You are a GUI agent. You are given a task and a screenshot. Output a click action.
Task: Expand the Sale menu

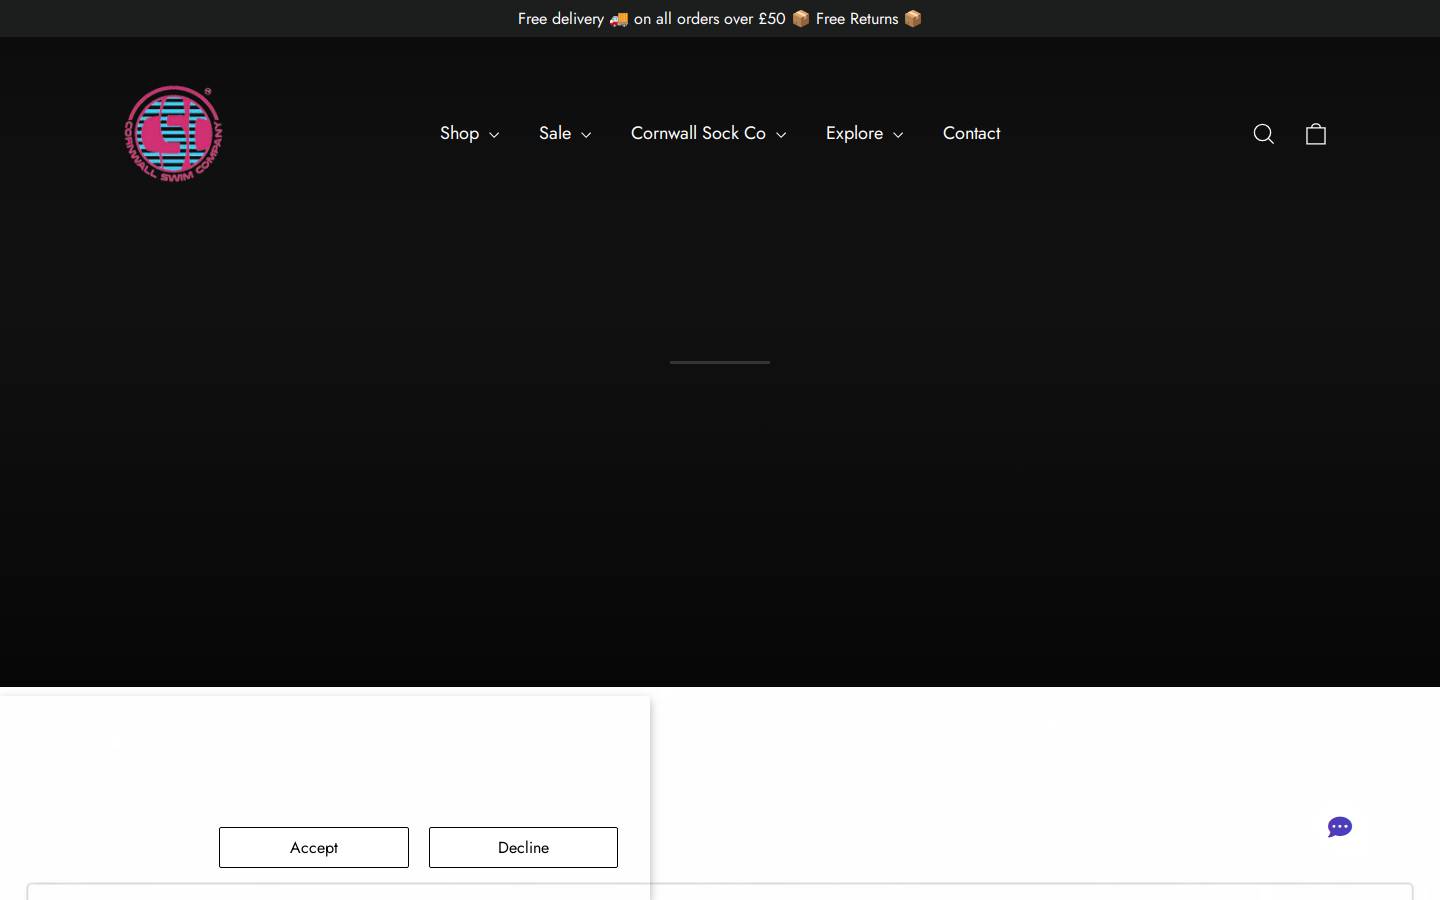point(565,133)
